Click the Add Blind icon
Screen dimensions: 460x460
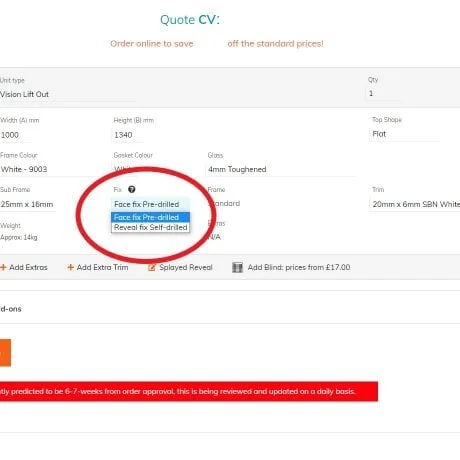pyautogui.click(x=237, y=267)
